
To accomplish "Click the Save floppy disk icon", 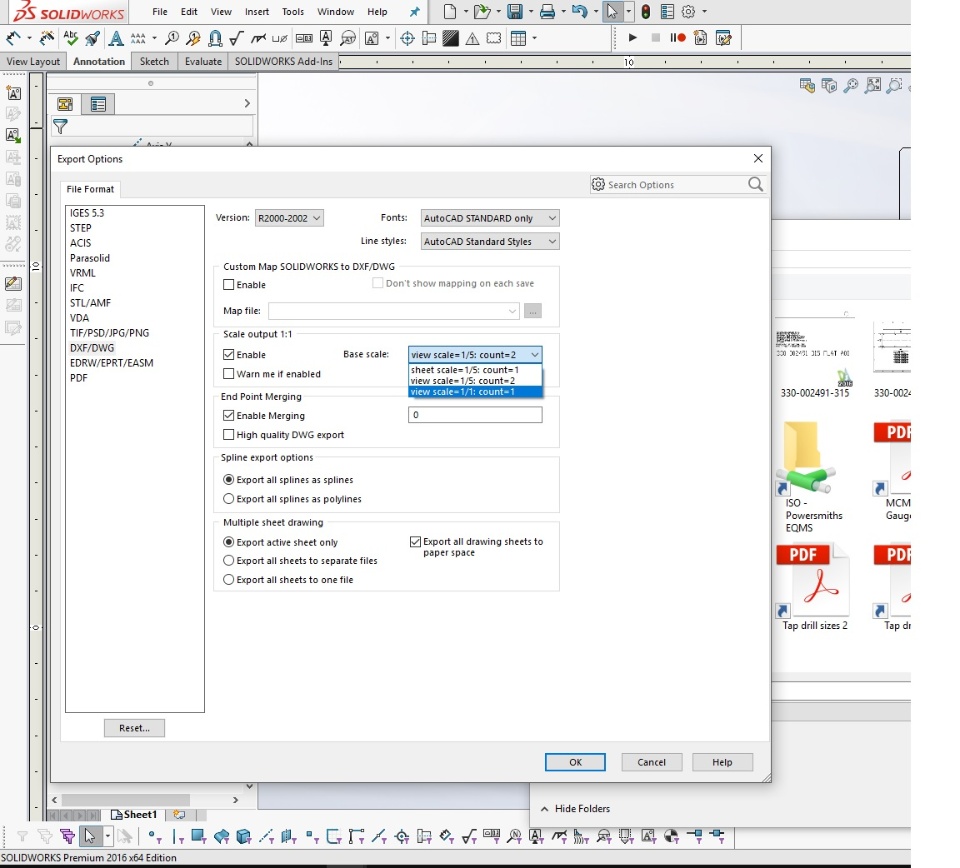I will point(515,12).
